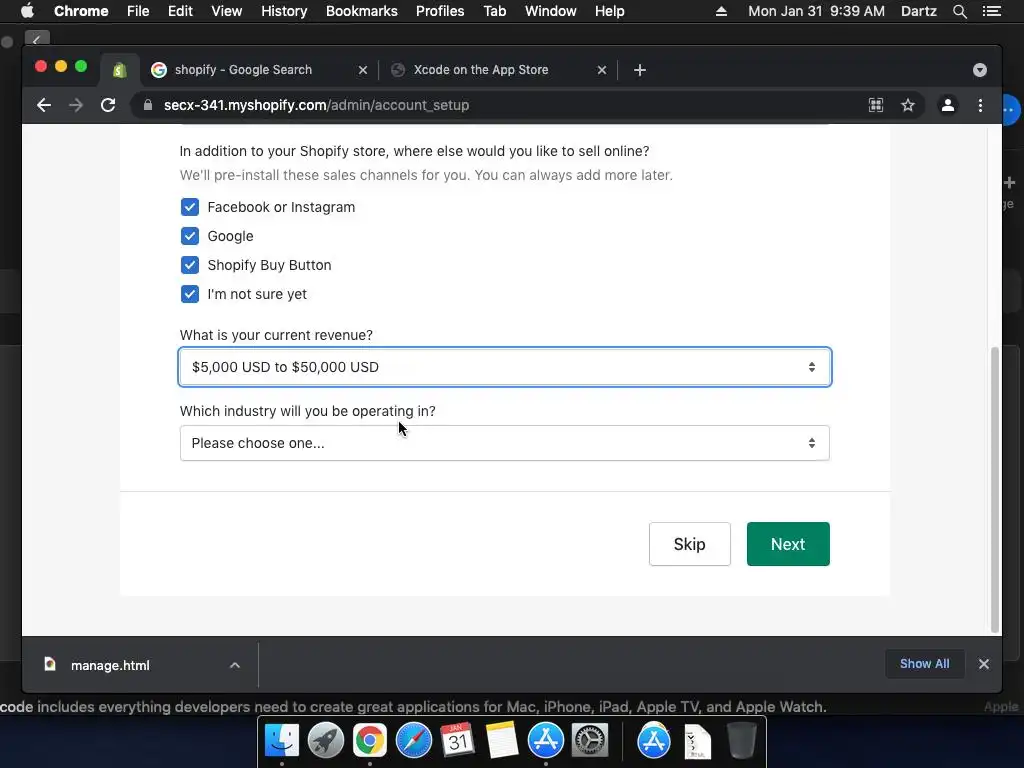Open Notes from the Dock

coord(502,741)
